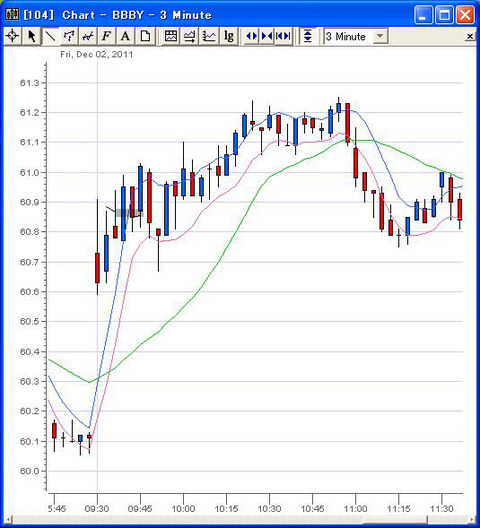Click the 10:00 time axis label
Viewport: 480px width, 528px height.
pos(183,509)
